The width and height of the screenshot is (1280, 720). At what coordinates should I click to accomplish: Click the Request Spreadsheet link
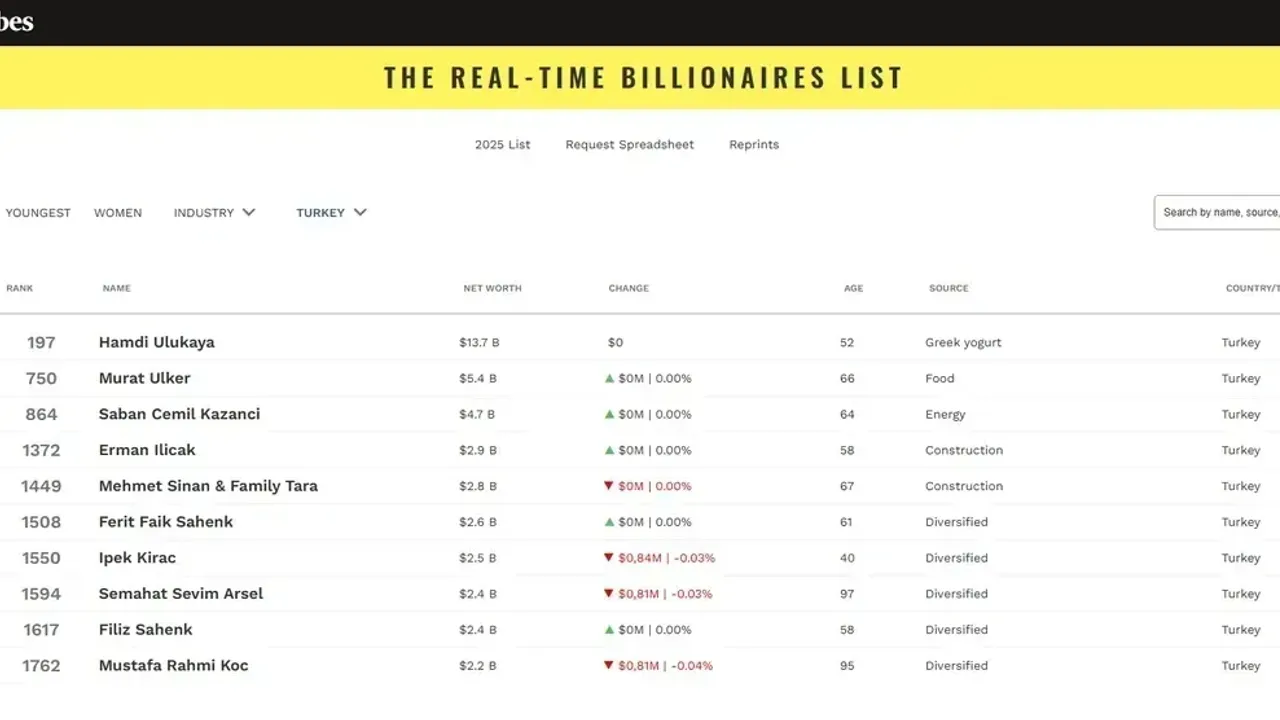(x=629, y=145)
